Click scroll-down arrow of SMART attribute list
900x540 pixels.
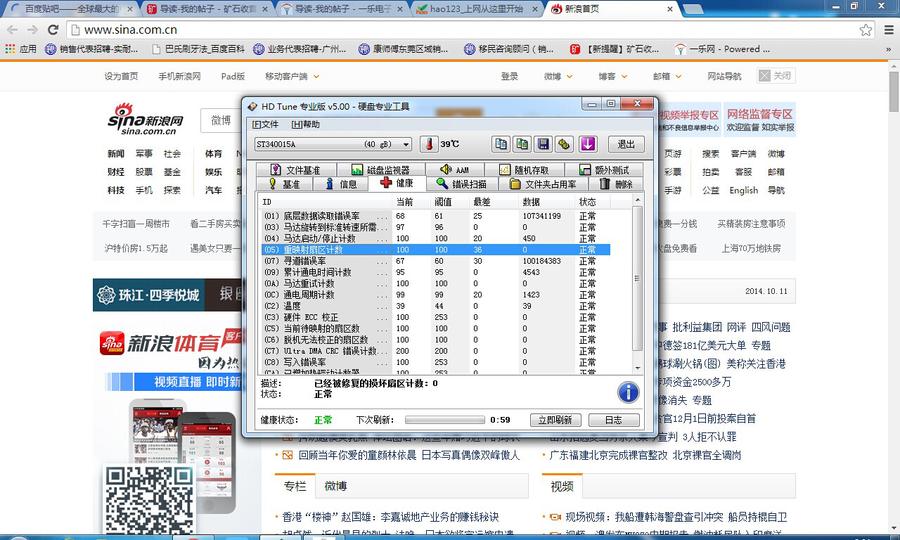637,368
